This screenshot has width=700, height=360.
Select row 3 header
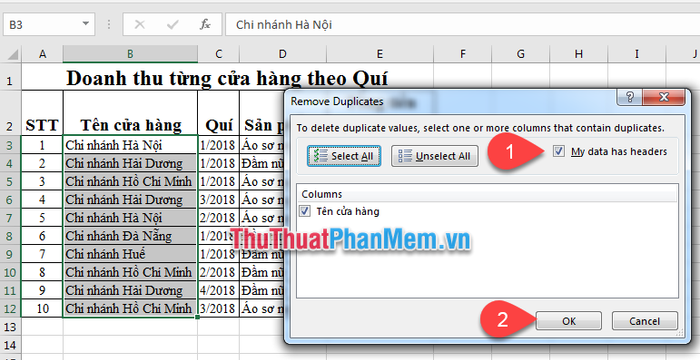click(x=10, y=145)
